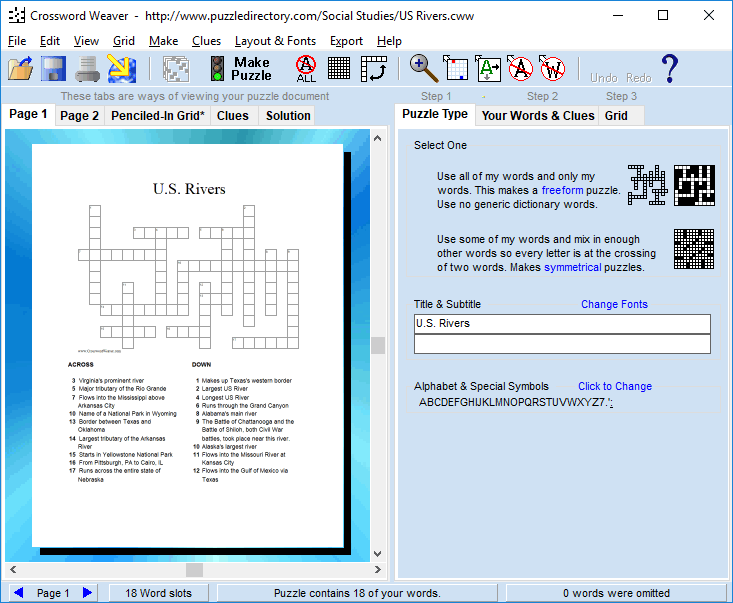Click the empty subtitle text field
This screenshot has height=603, width=733.
coord(562,344)
